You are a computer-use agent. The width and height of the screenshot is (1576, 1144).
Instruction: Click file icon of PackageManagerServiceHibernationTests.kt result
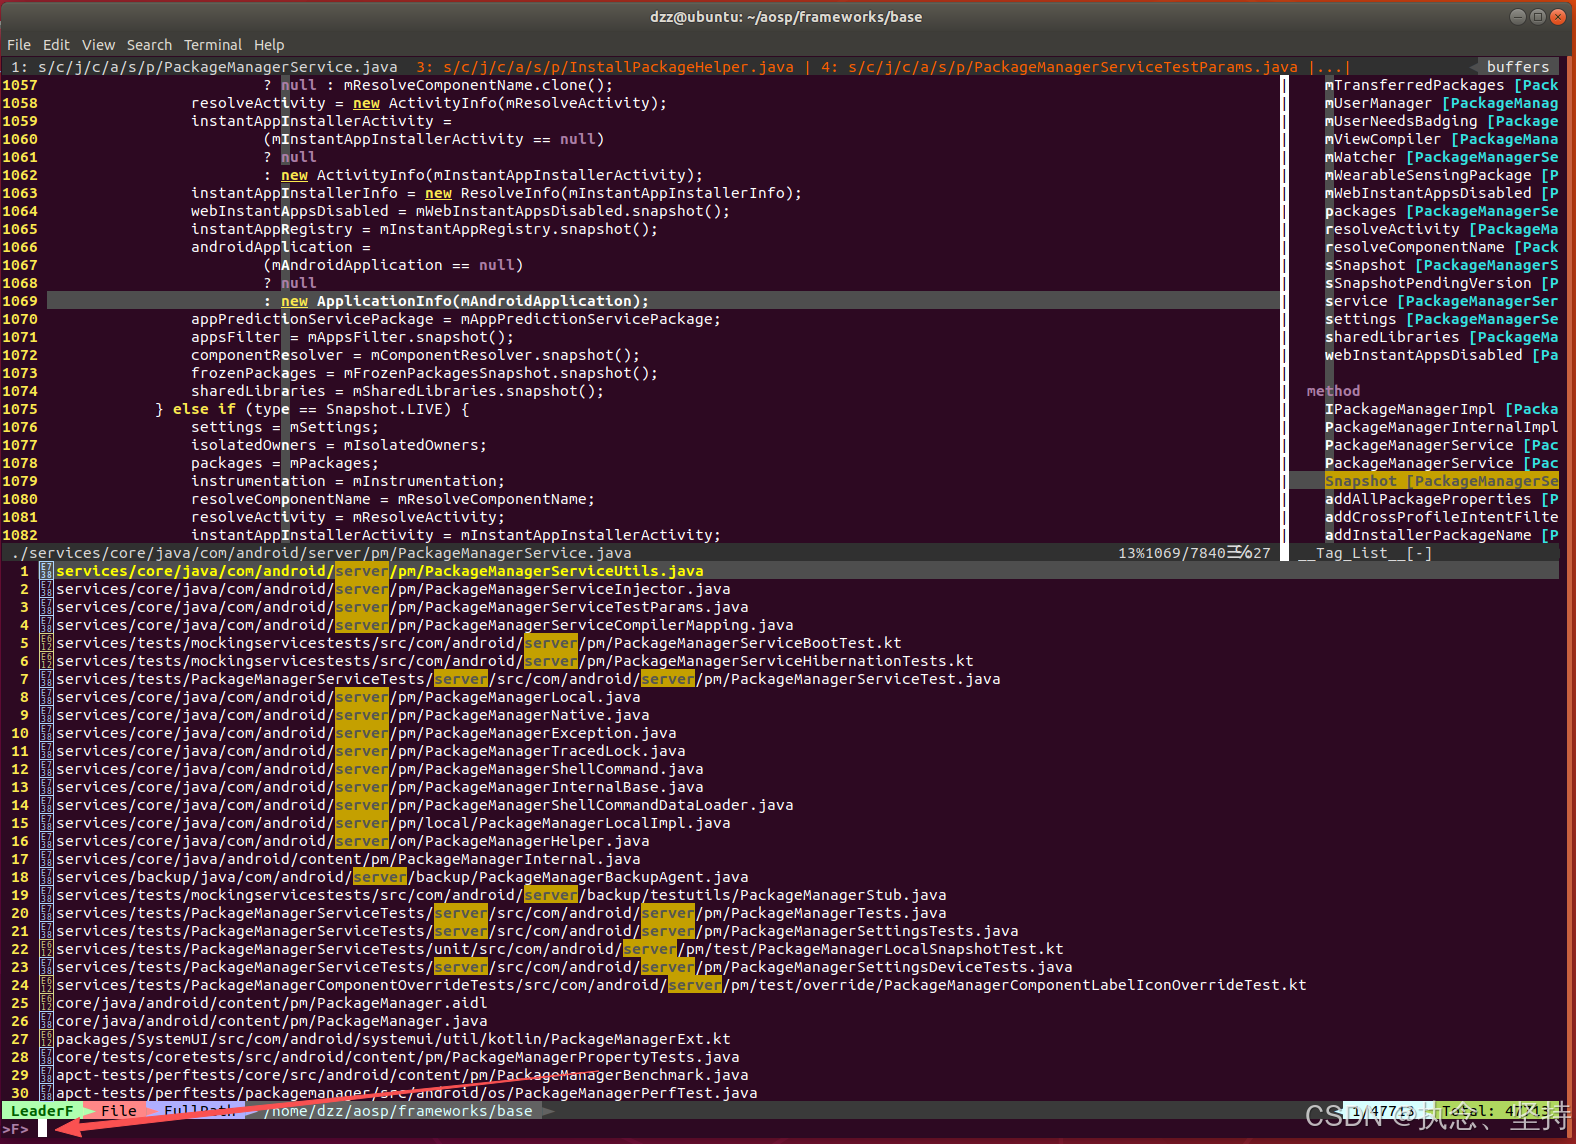tap(46, 661)
